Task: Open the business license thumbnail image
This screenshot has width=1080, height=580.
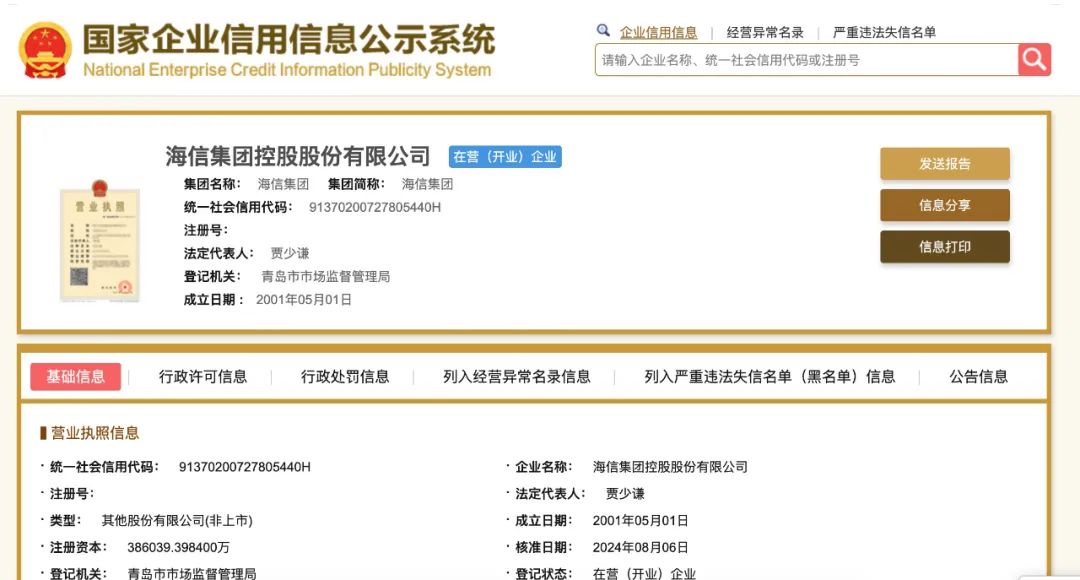Action: point(99,241)
